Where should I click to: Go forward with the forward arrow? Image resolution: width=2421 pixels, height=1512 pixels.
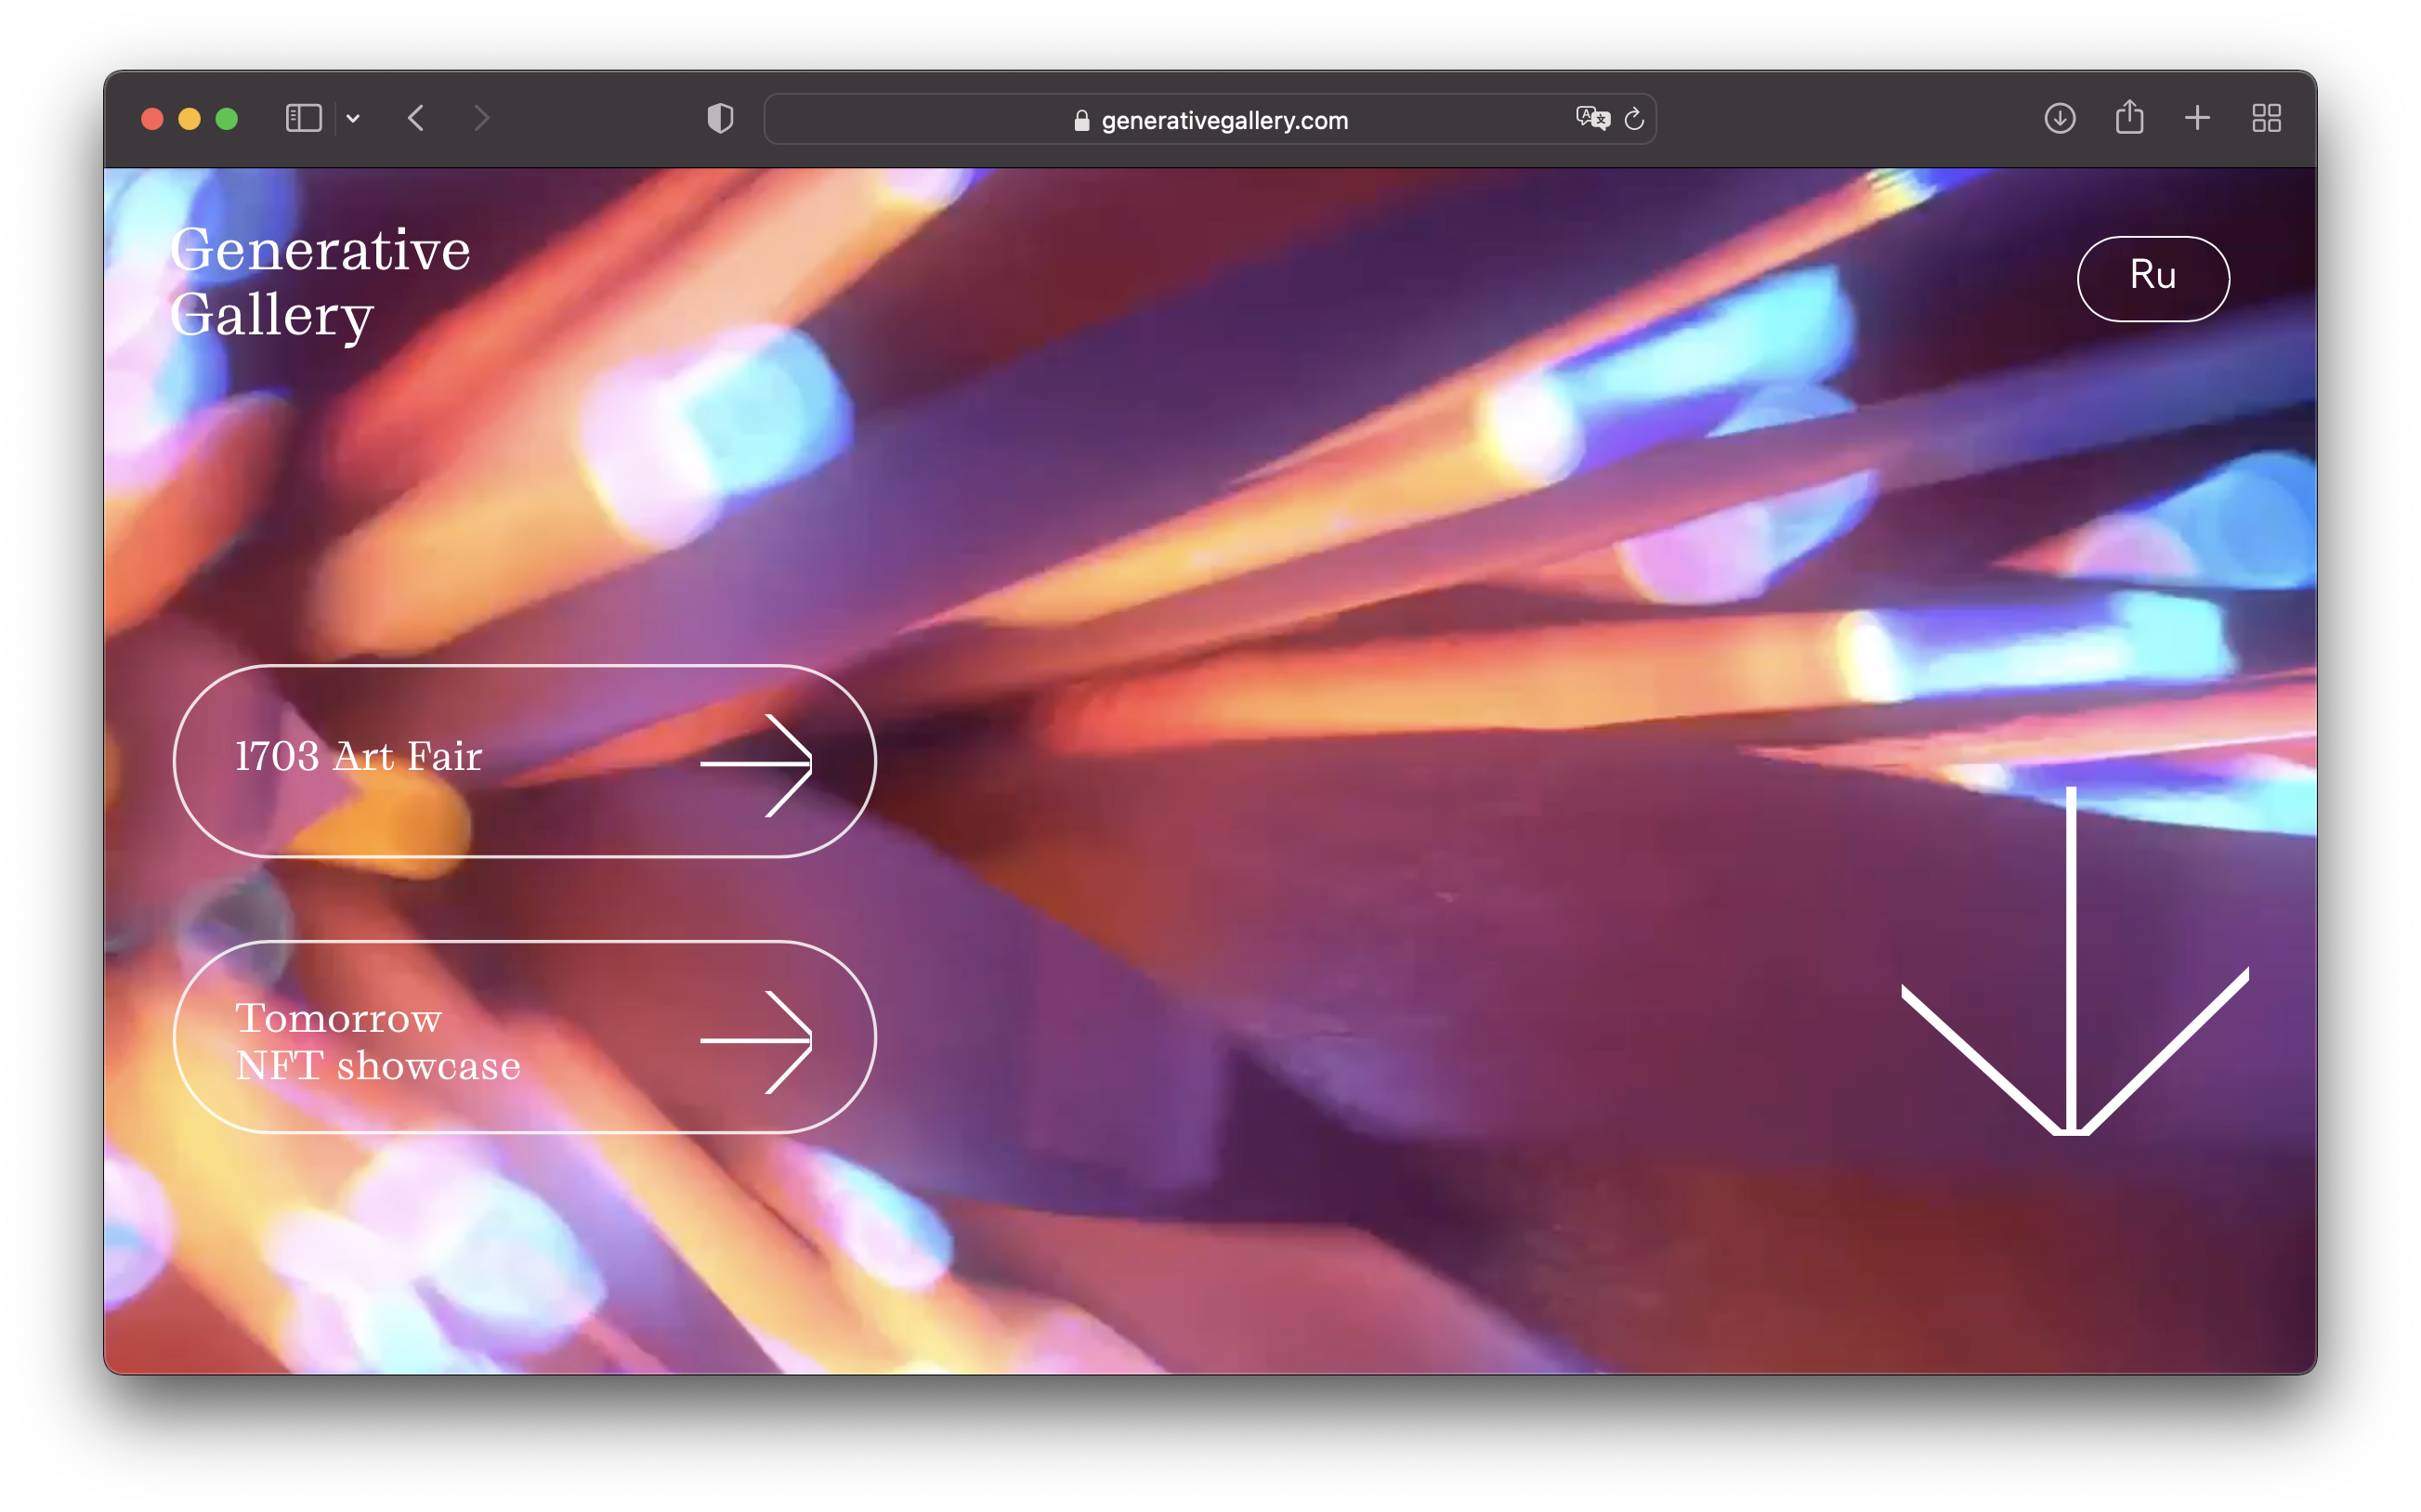point(482,119)
